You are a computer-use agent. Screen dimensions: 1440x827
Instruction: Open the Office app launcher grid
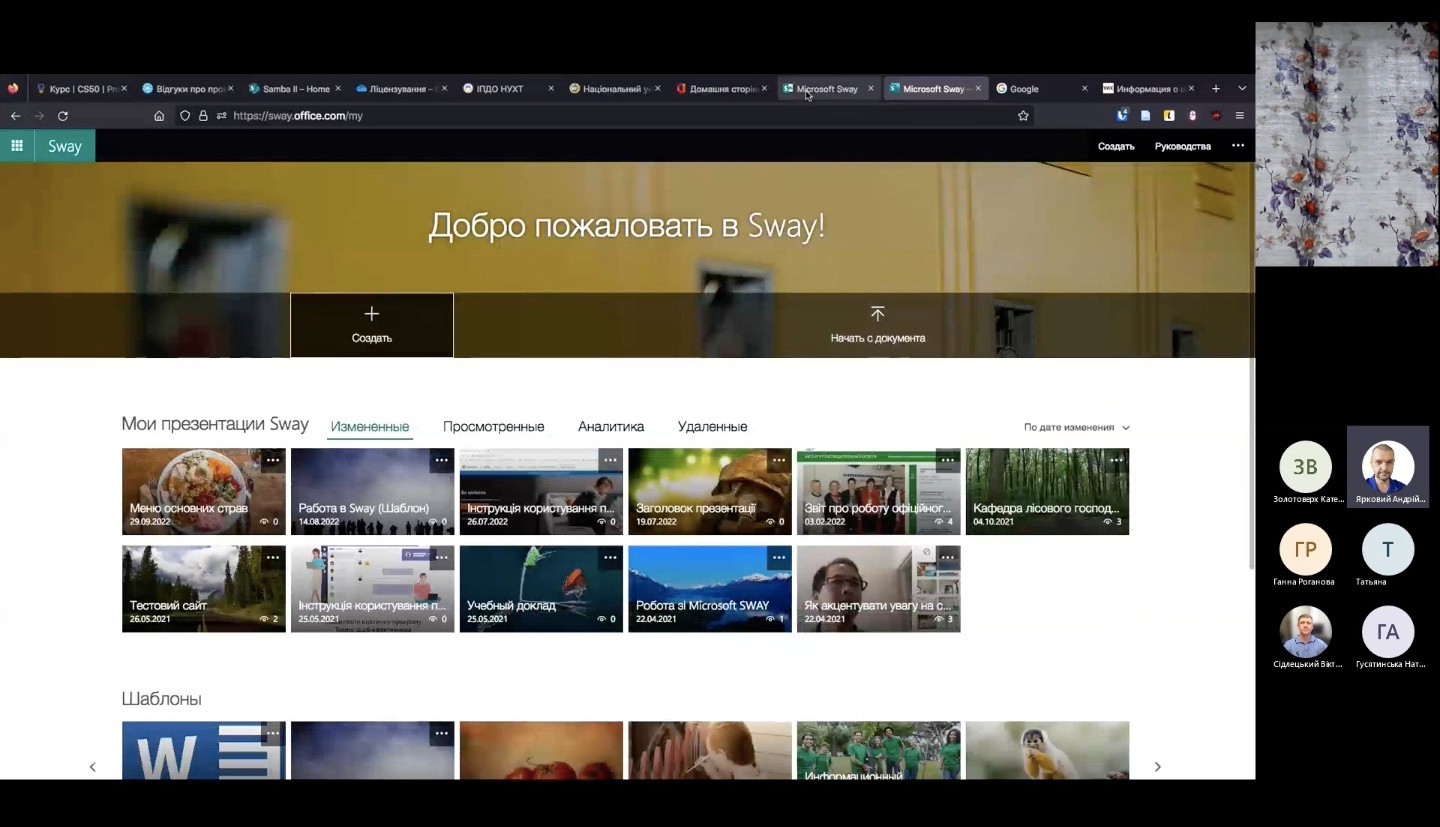[x=16, y=146]
